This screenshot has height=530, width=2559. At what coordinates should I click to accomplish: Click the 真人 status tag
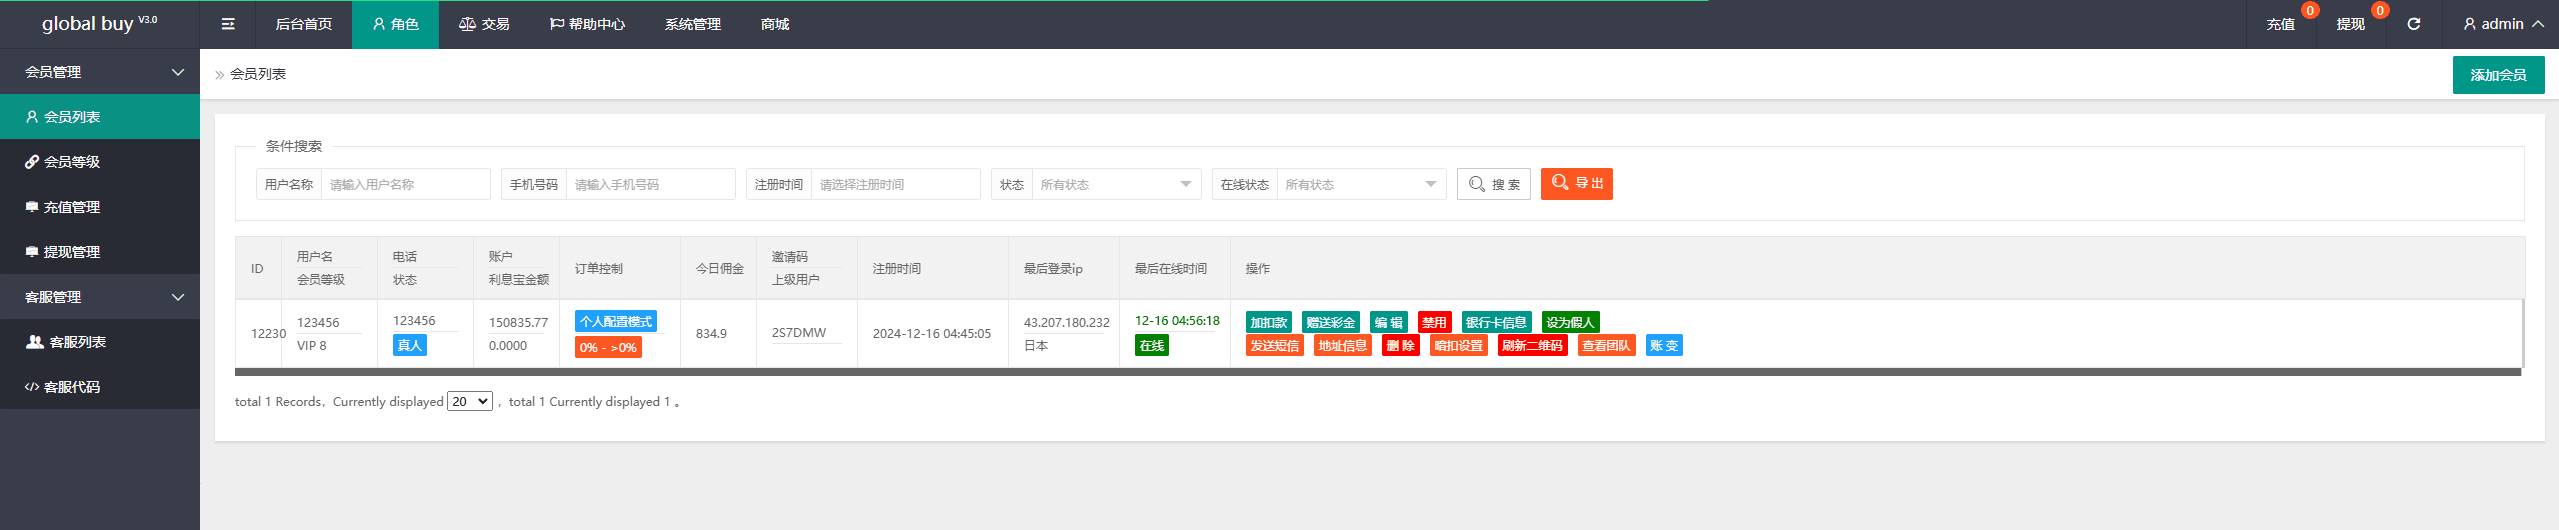click(x=410, y=345)
